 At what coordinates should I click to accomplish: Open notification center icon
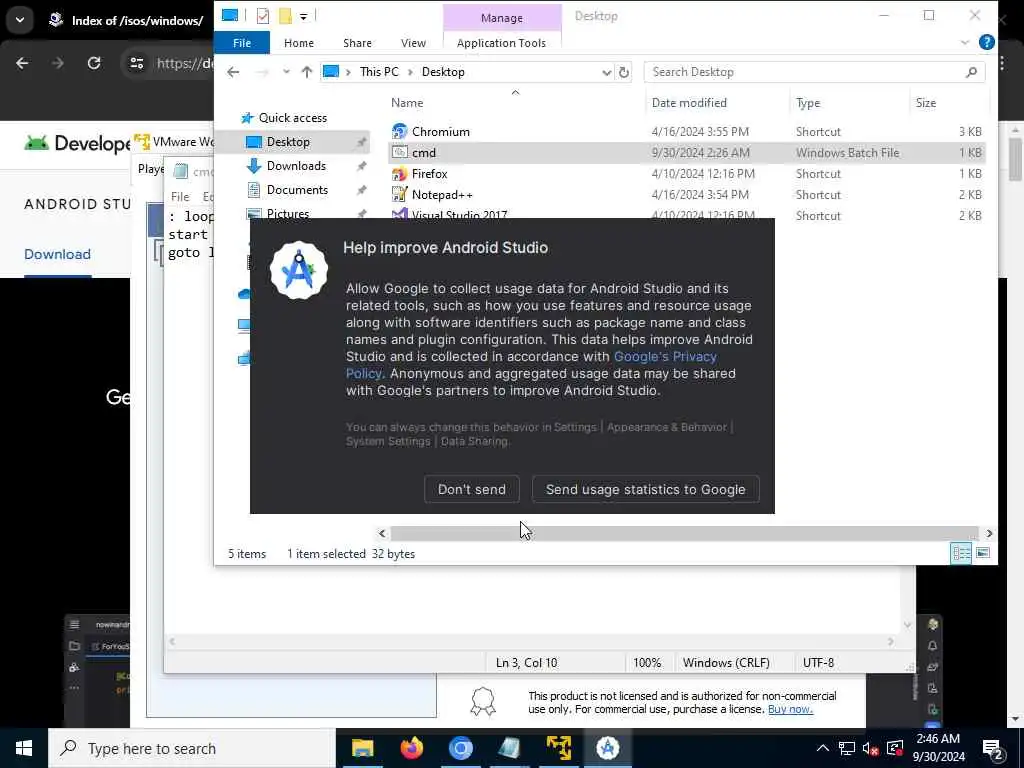[993, 749]
